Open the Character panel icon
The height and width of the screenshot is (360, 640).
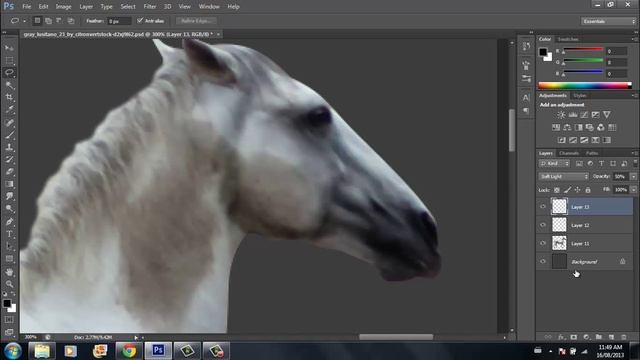click(x=526, y=98)
